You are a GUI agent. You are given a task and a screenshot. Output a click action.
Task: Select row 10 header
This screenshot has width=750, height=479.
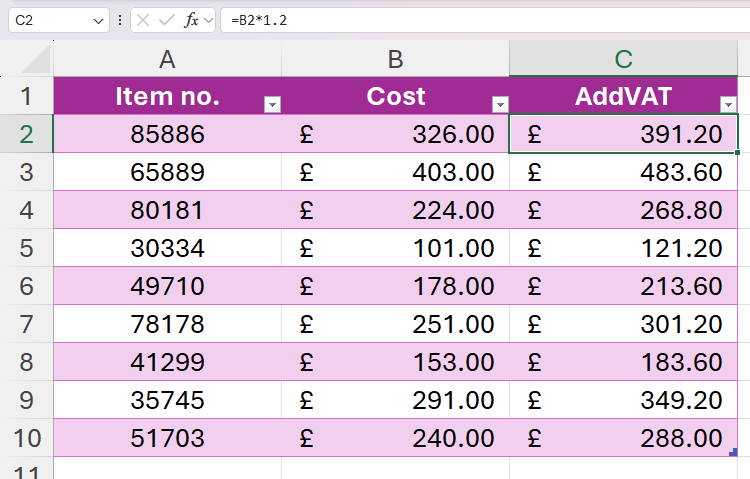[x=26, y=438]
